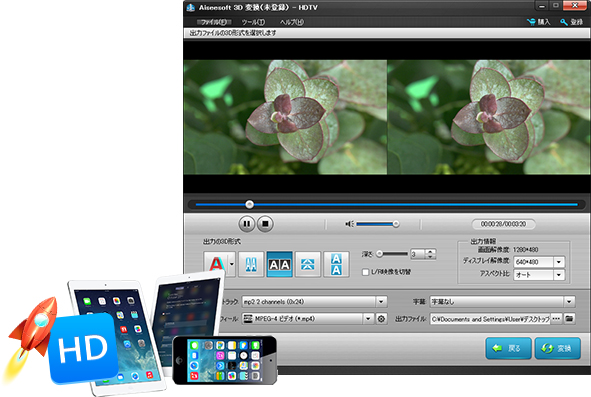The height and width of the screenshot is (397, 591).
Task: Open the ディスプレイ解像度 640*480 dropdown
Action: [559, 262]
